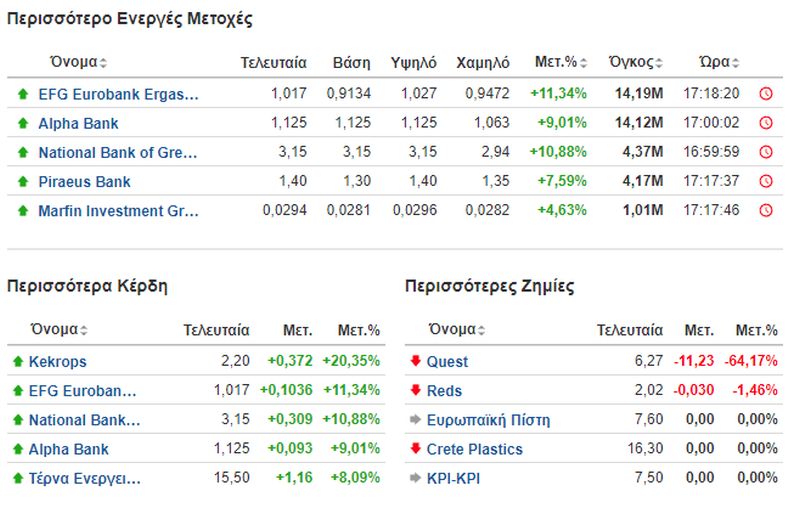The width and height of the screenshot is (800, 514).
Task: Click the Χαμηλό column header
Action: (x=483, y=63)
